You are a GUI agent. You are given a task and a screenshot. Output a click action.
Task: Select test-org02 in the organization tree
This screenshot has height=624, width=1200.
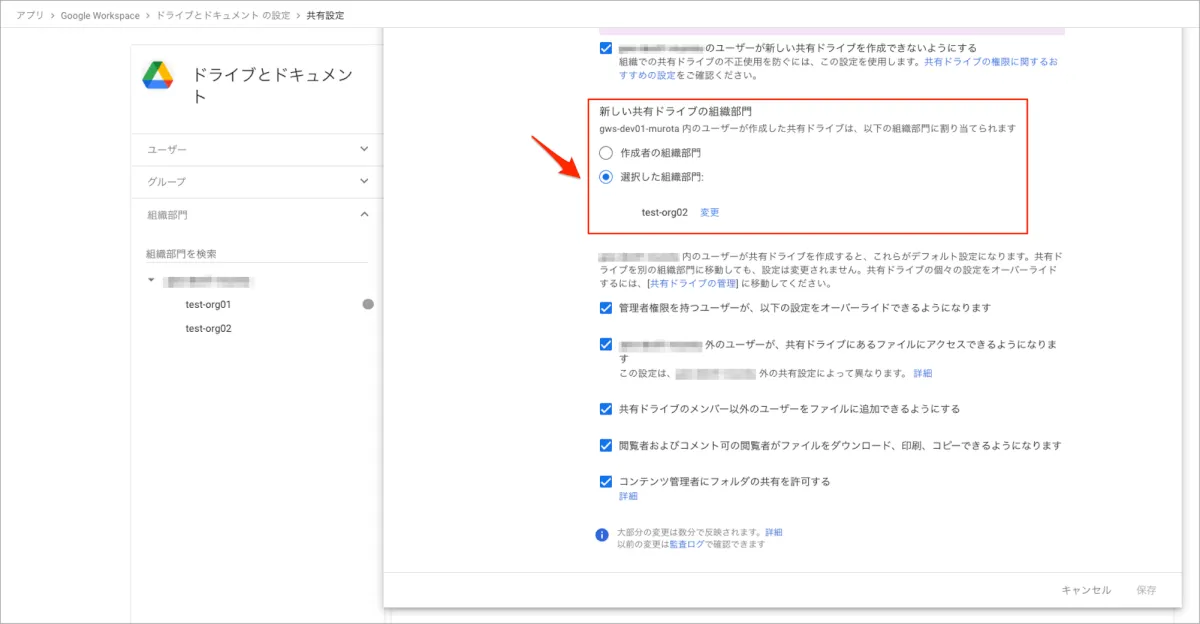click(208, 328)
